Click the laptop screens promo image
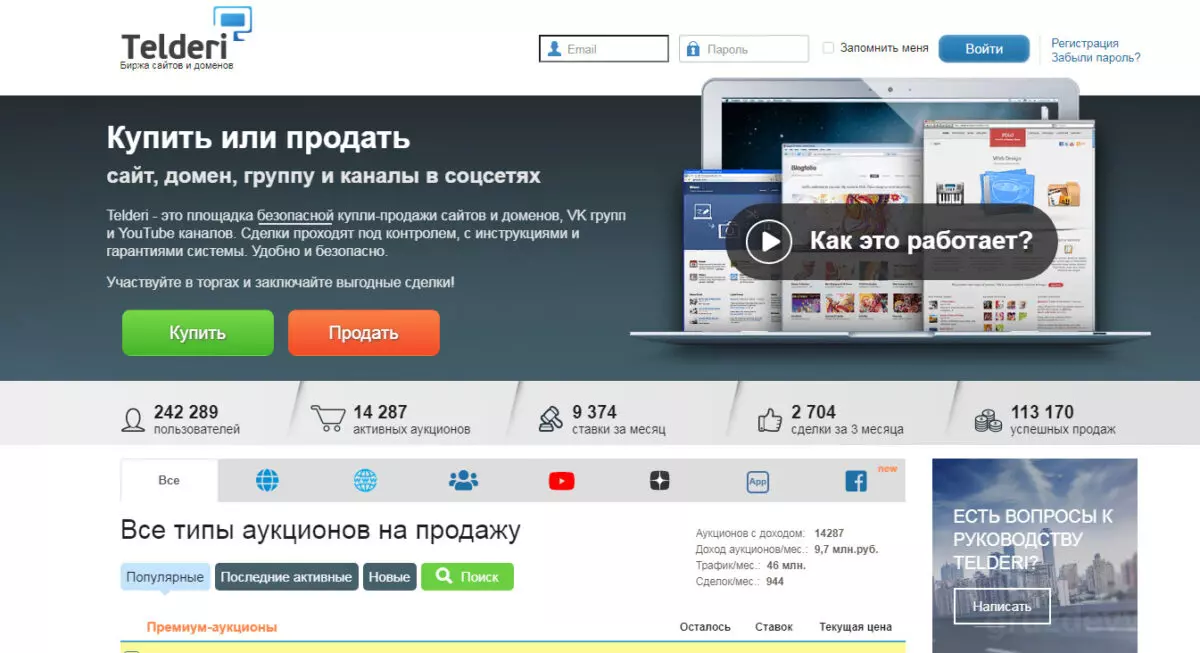Image resolution: width=1200 pixels, height=653 pixels. click(890, 215)
